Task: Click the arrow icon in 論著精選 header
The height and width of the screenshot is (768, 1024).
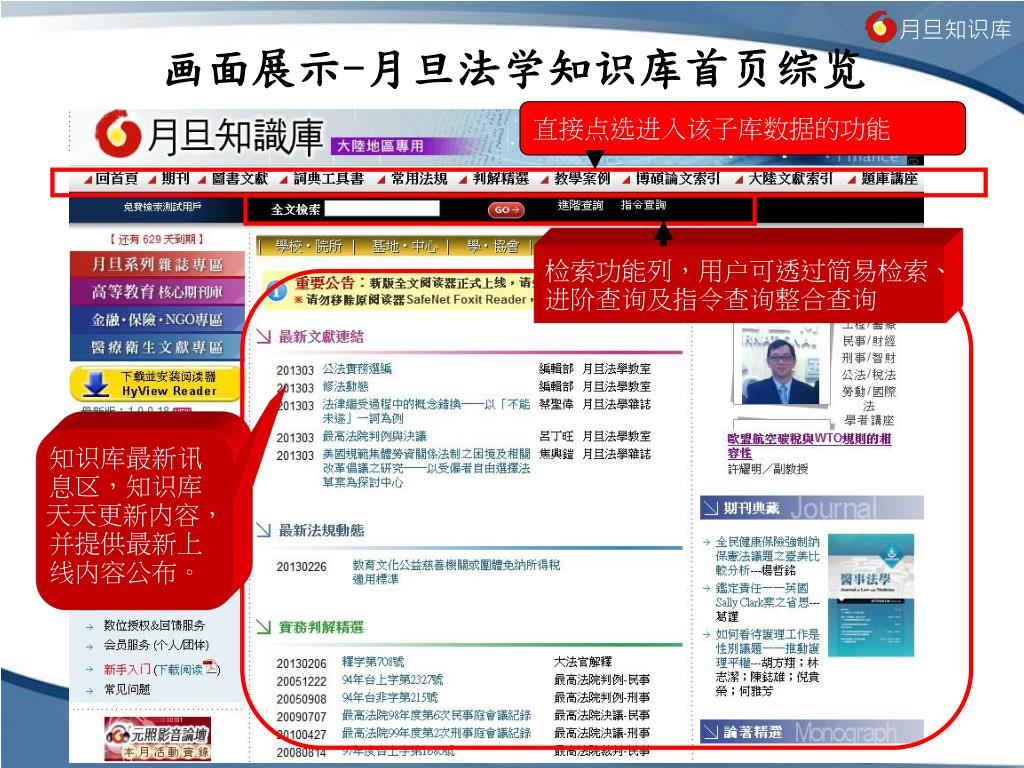Action: pos(711,733)
